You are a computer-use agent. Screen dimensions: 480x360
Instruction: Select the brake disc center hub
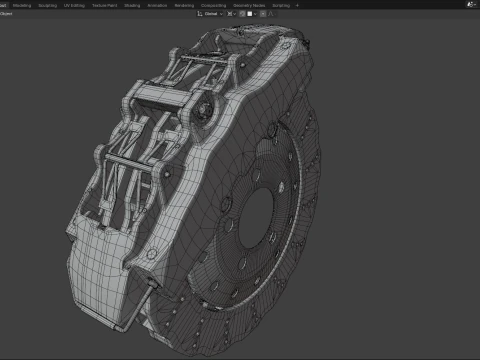(256, 218)
